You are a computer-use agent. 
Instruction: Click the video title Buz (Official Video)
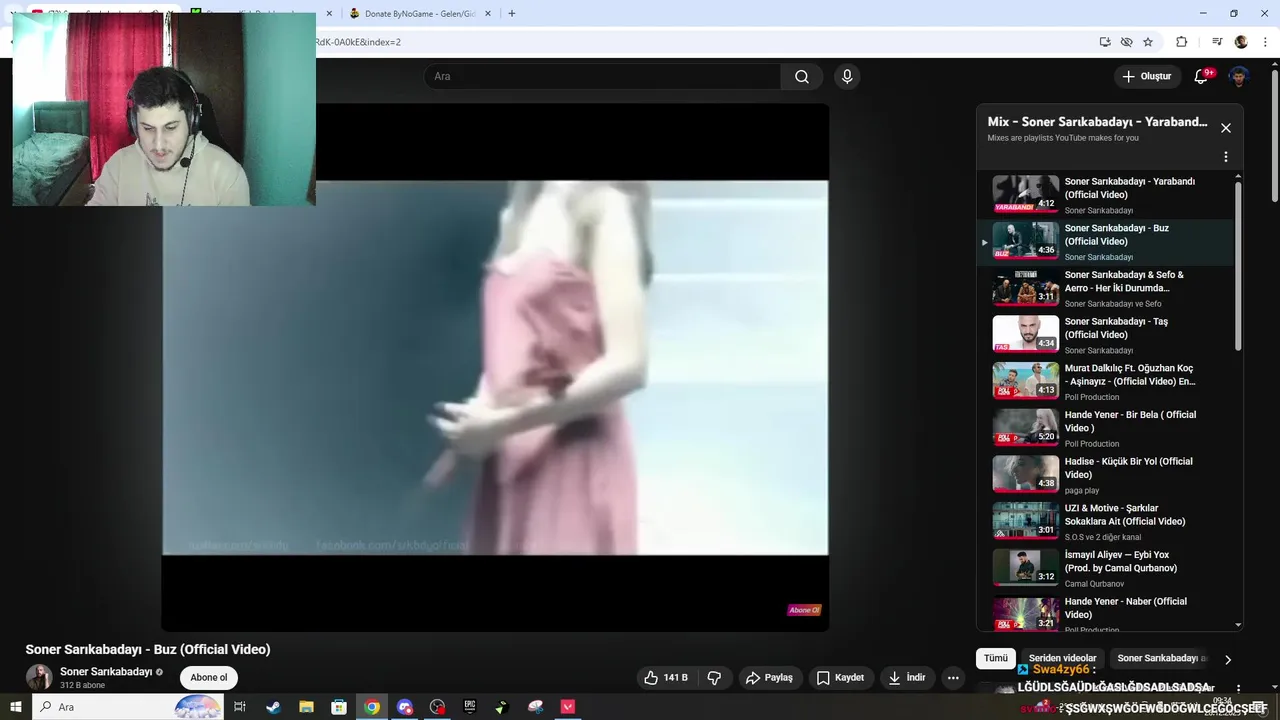tap(148, 649)
